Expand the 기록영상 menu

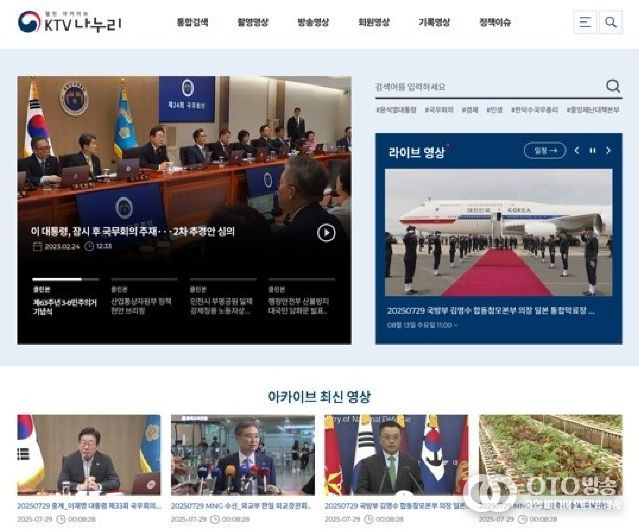[x=433, y=22]
